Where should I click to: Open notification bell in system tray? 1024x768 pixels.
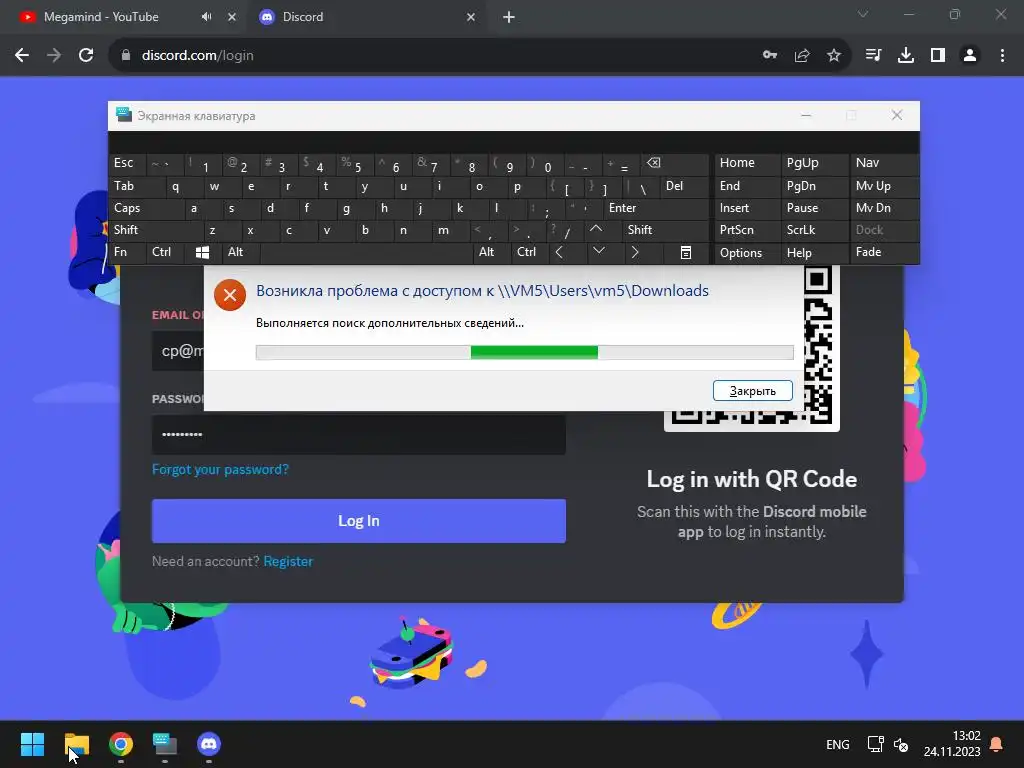(997, 744)
